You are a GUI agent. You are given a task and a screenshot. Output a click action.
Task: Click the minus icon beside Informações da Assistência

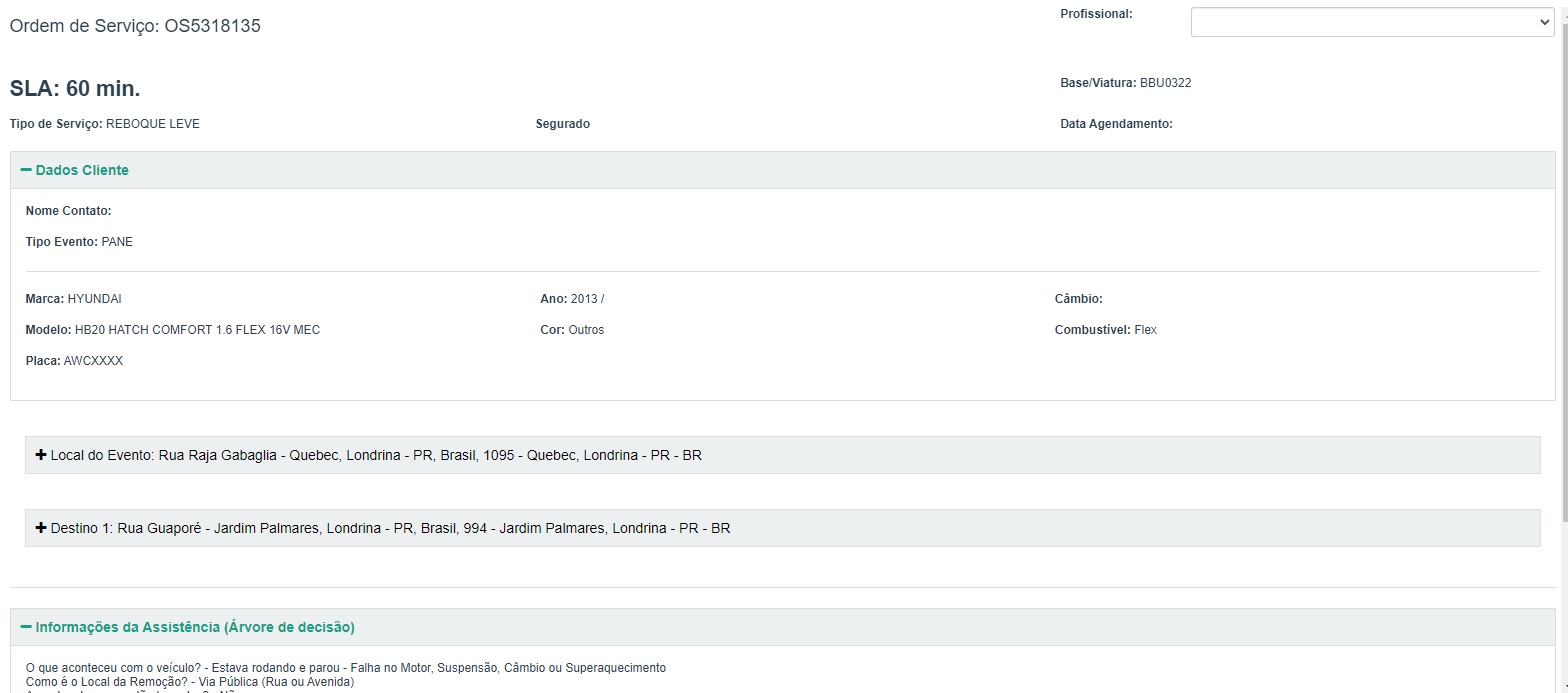(26, 627)
